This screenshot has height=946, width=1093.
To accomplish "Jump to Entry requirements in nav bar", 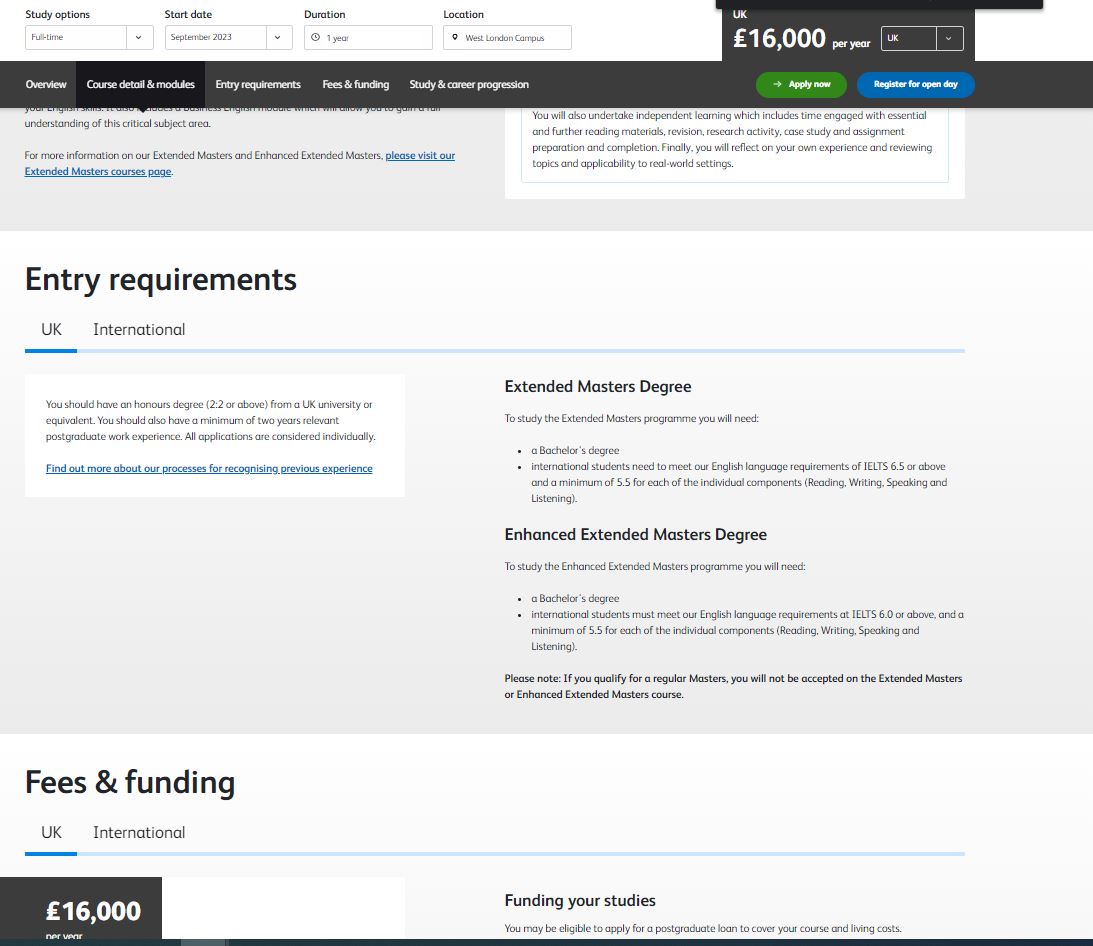I will 258,85.
